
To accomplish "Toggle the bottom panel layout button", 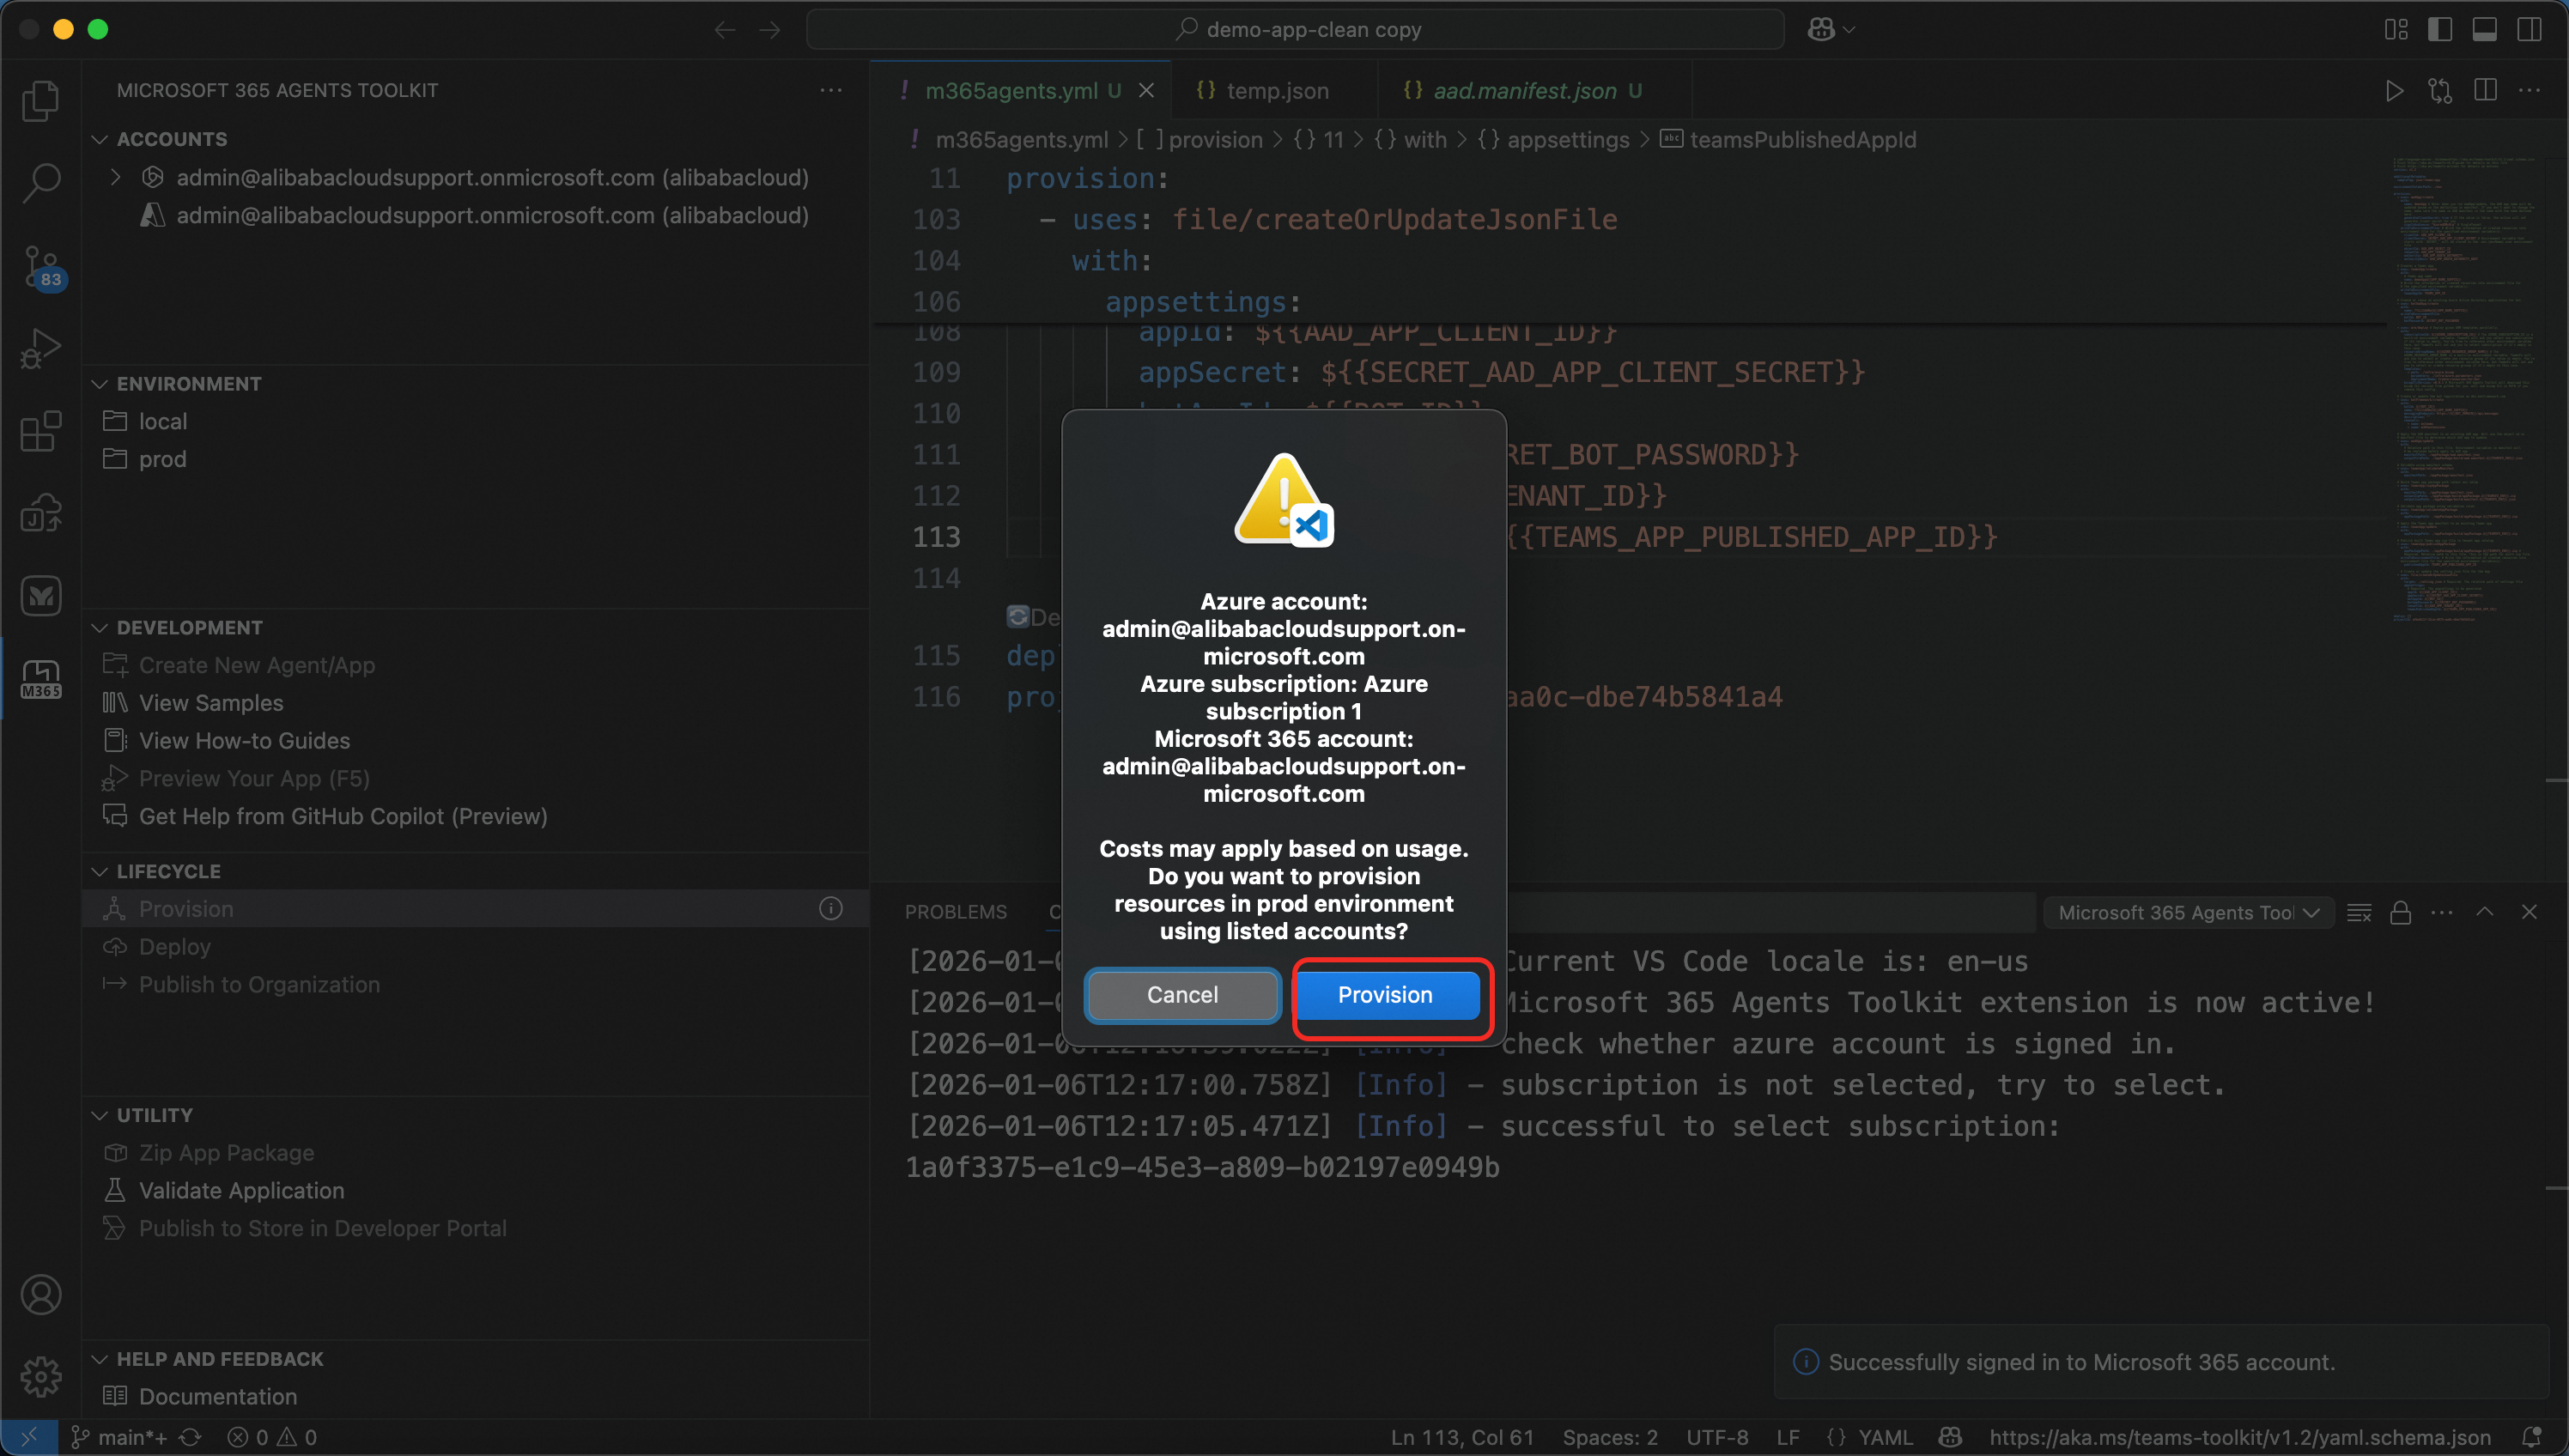I will coord(2485,29).
